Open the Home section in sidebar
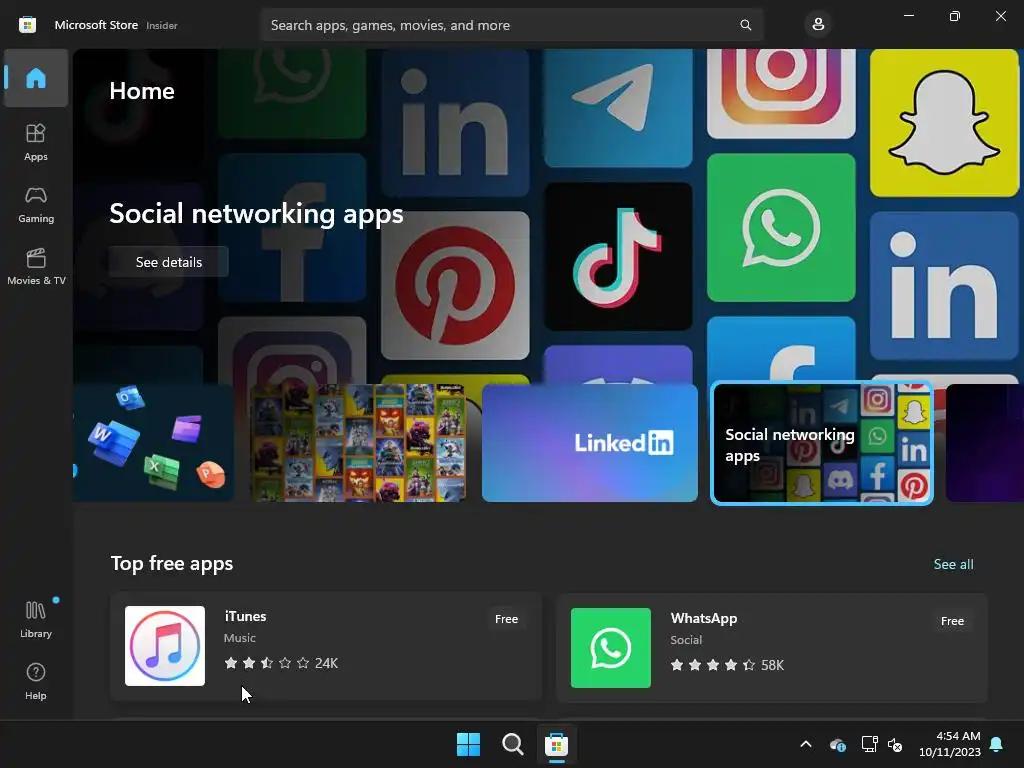 coord(36,78)
